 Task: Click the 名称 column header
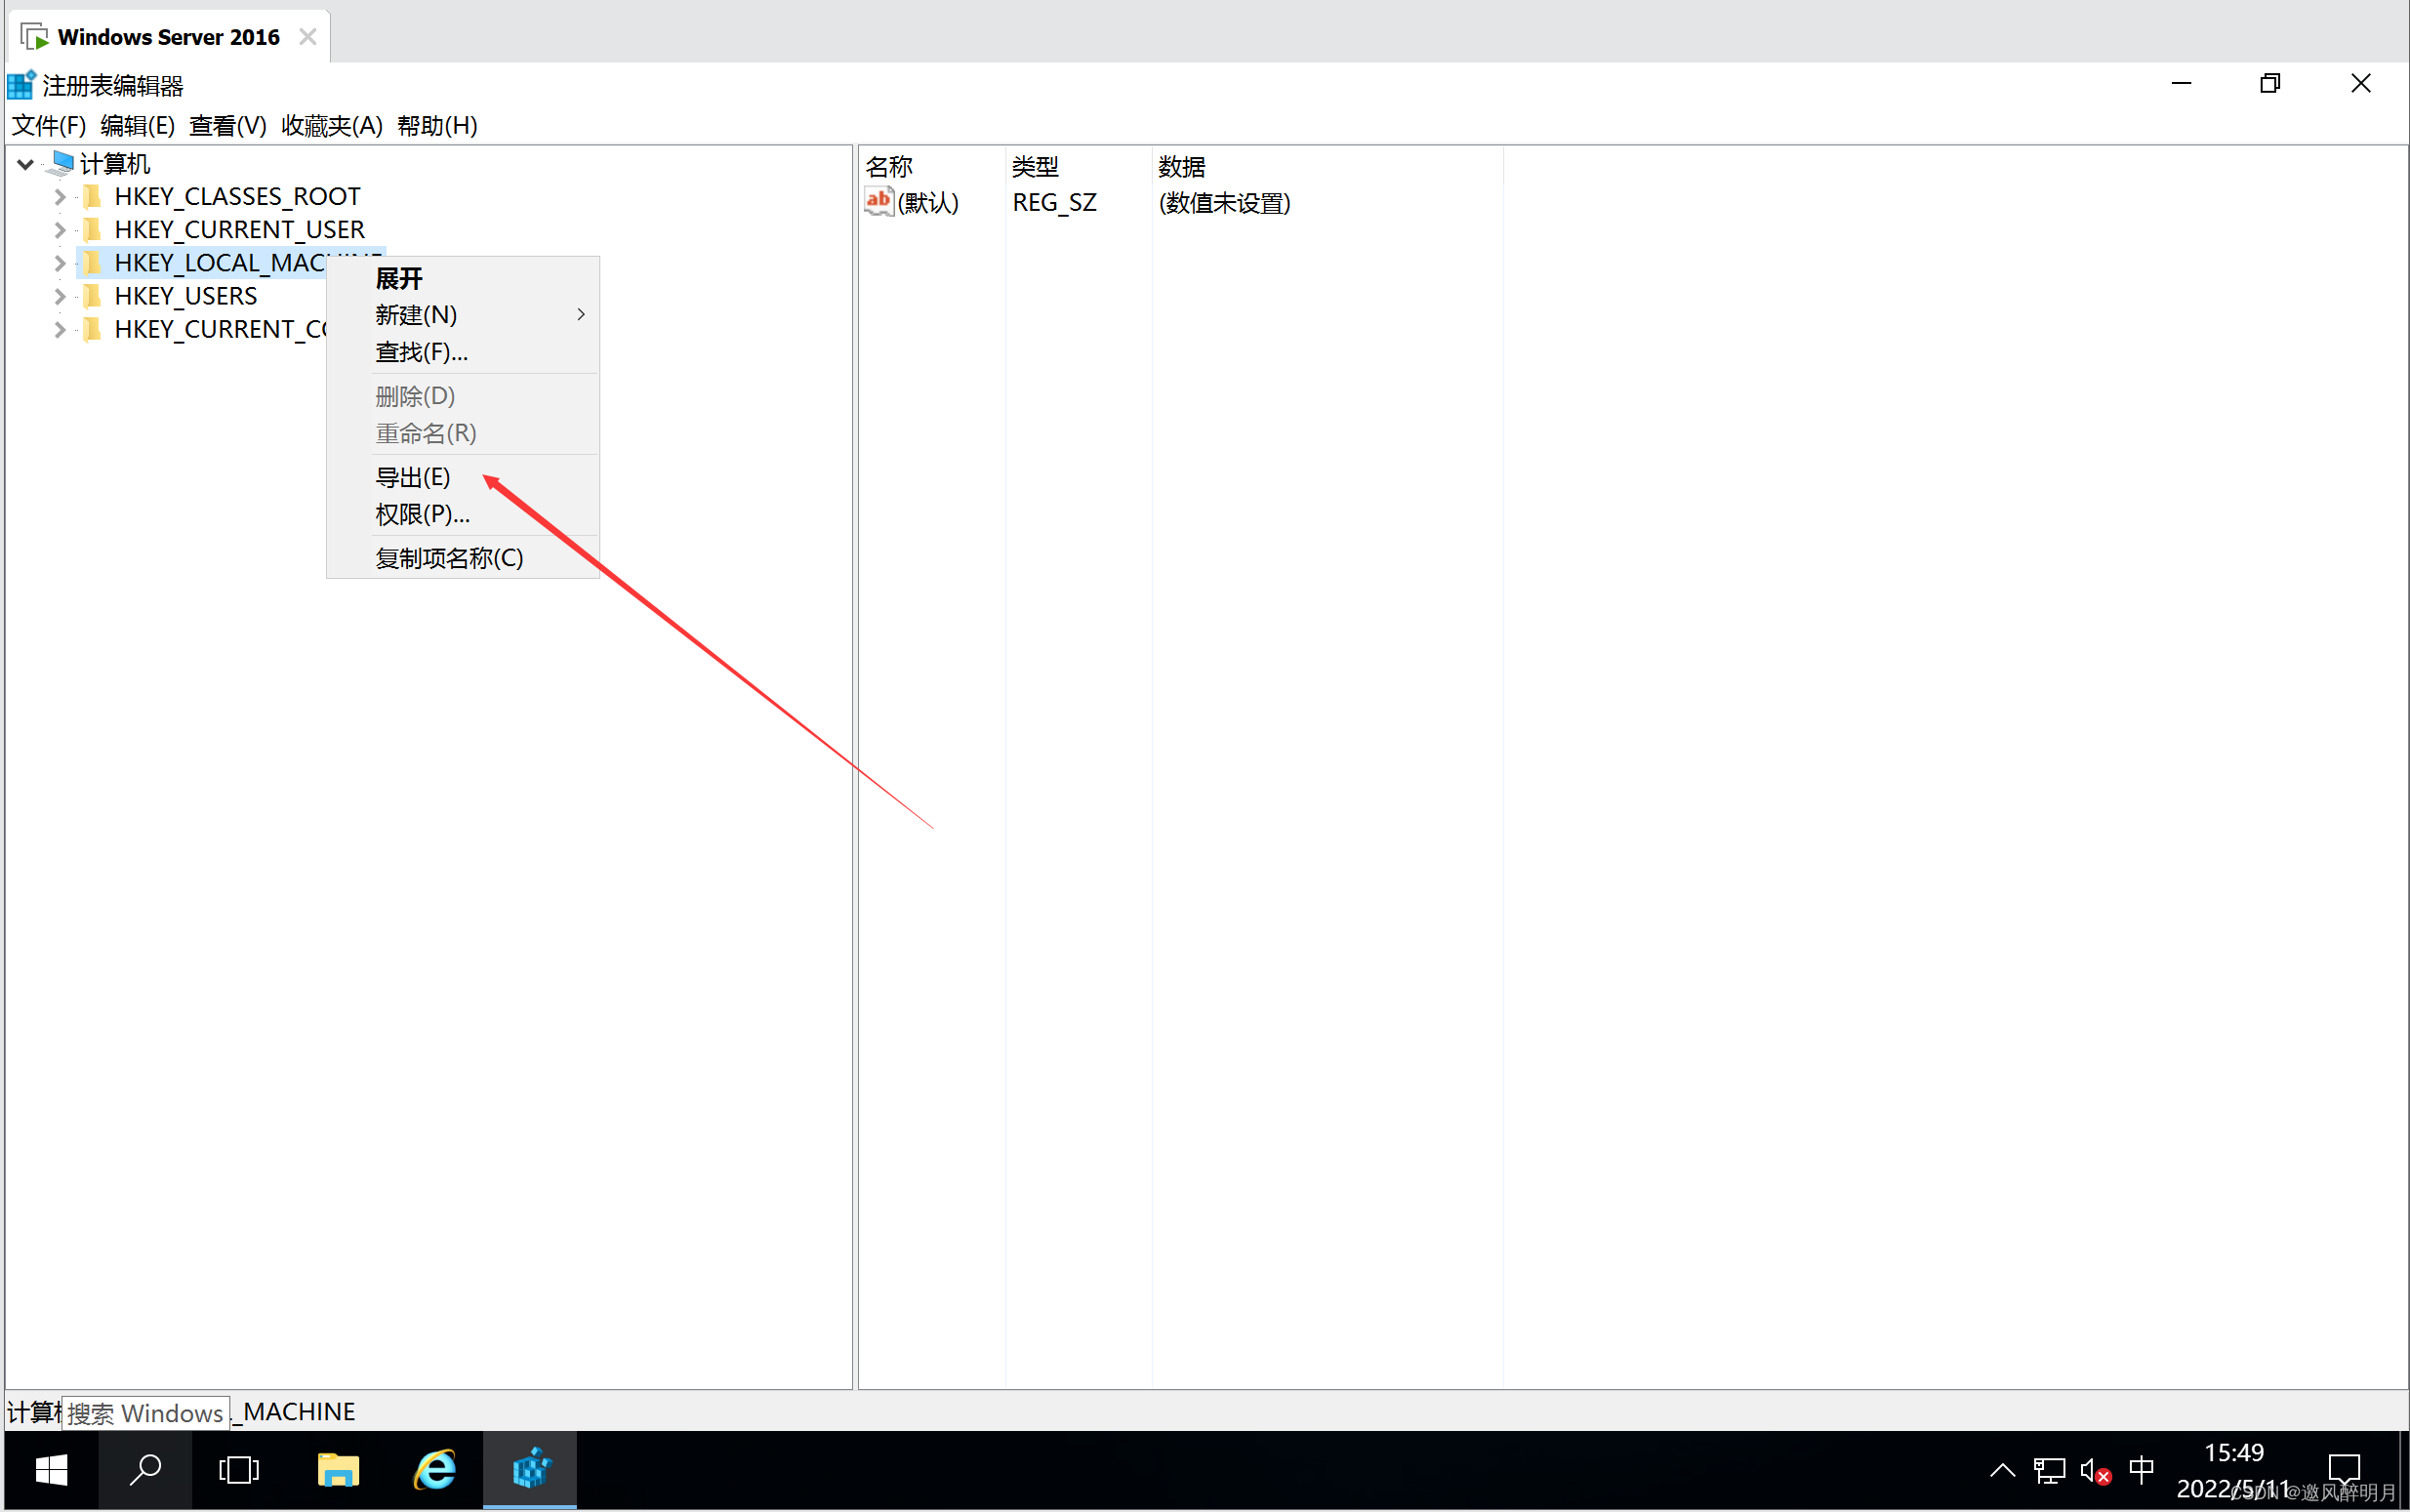coord(932,166)
